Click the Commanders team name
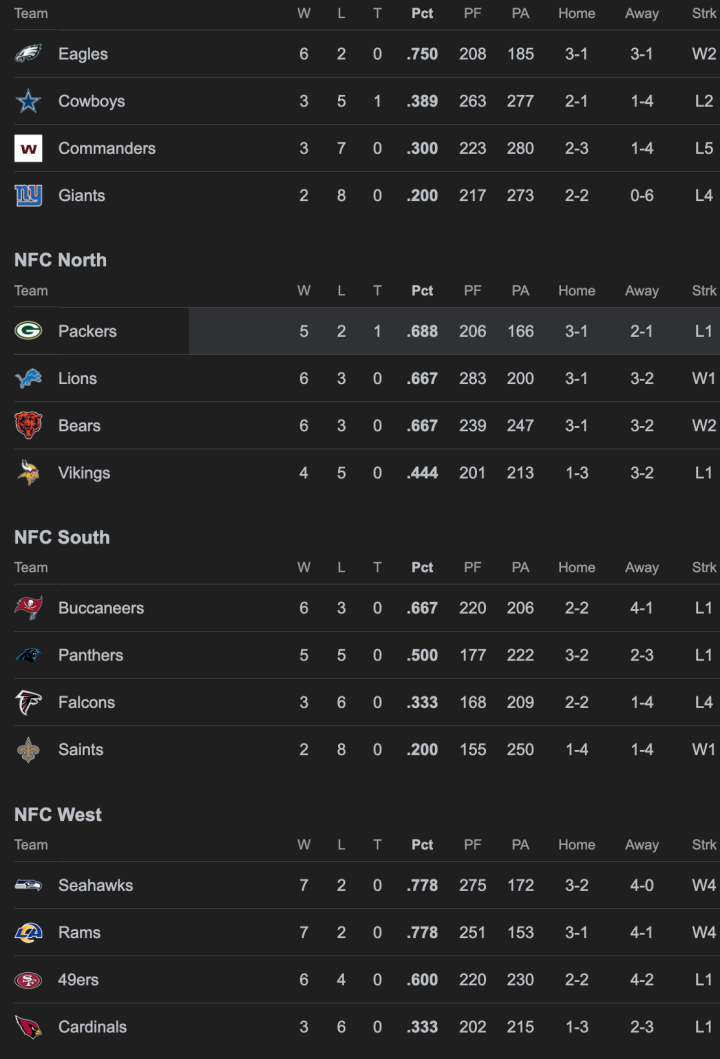Screen dimensions: 720x1059 coord(106,148)
